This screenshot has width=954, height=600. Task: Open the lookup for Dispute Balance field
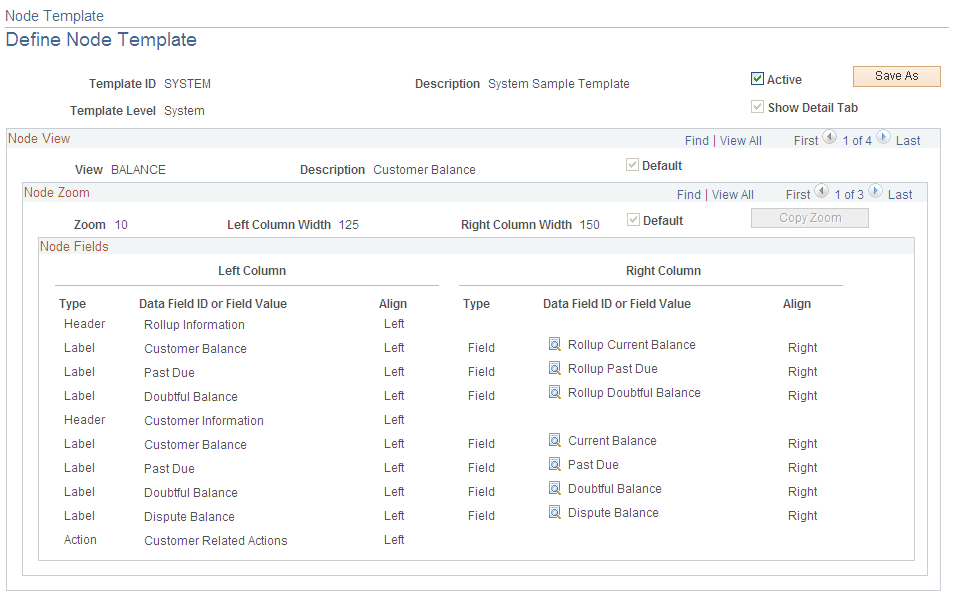[x=555, y=511]
